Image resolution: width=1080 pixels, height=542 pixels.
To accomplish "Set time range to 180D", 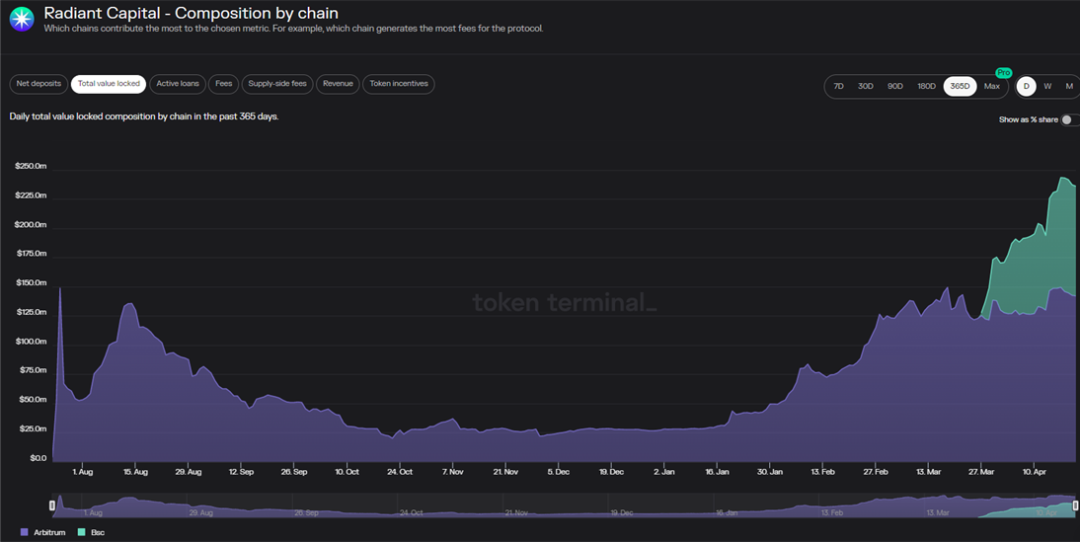I will tap(926, 87).
